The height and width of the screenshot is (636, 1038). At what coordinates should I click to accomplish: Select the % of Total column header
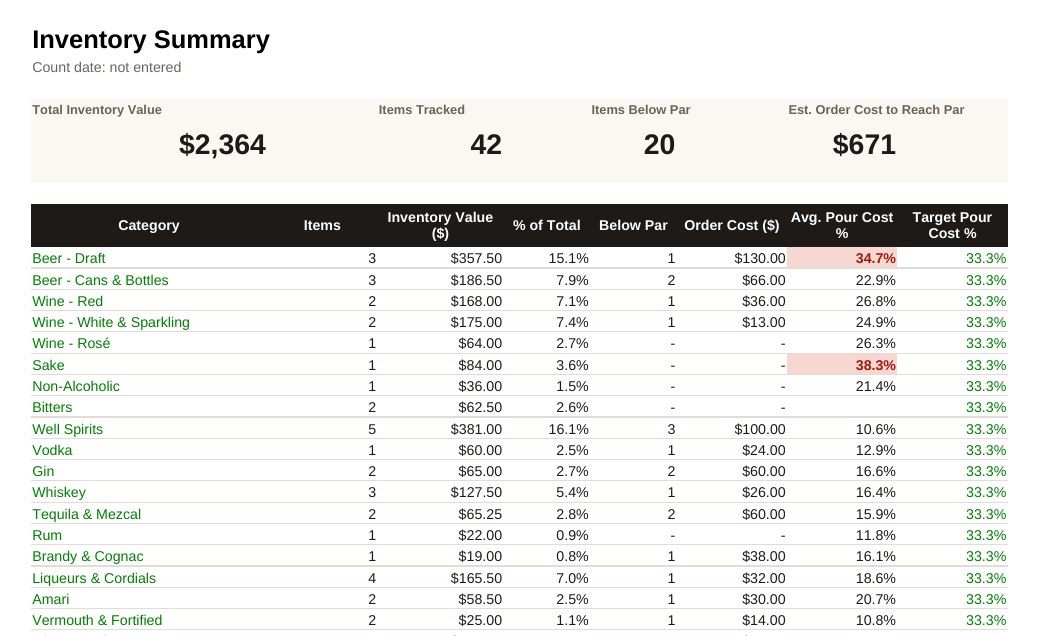[547, 226]
